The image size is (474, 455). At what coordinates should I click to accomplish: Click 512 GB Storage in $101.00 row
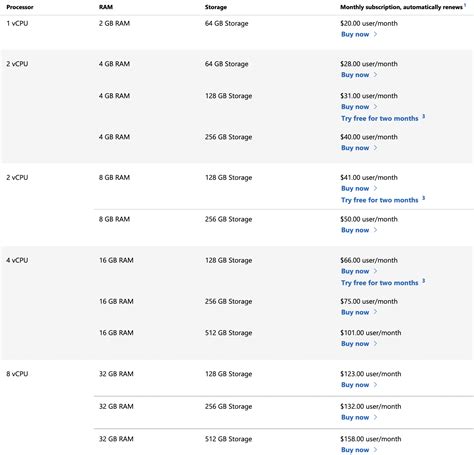228,333
